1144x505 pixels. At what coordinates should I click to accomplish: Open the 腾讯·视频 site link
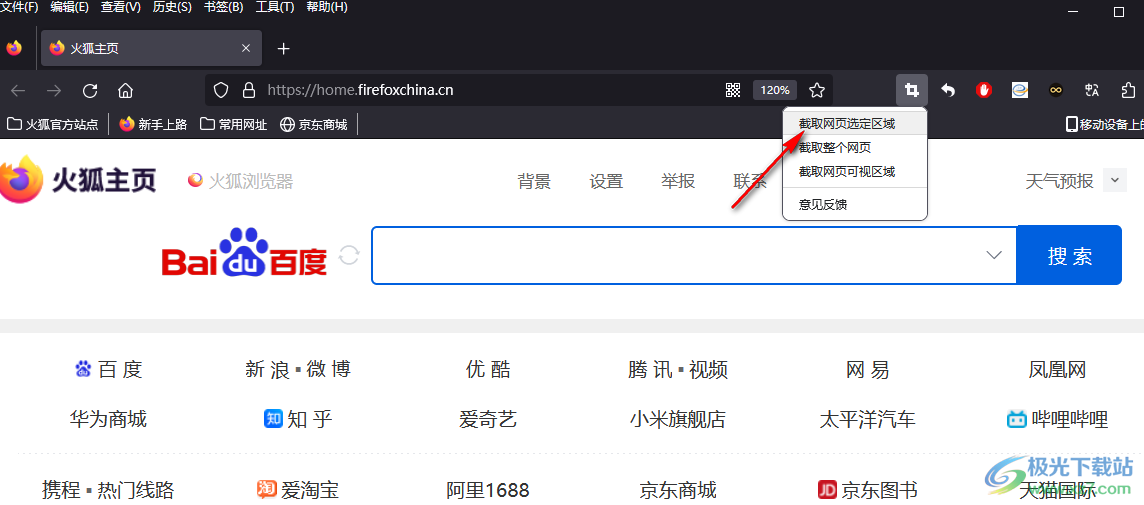[x=678, y=369]
